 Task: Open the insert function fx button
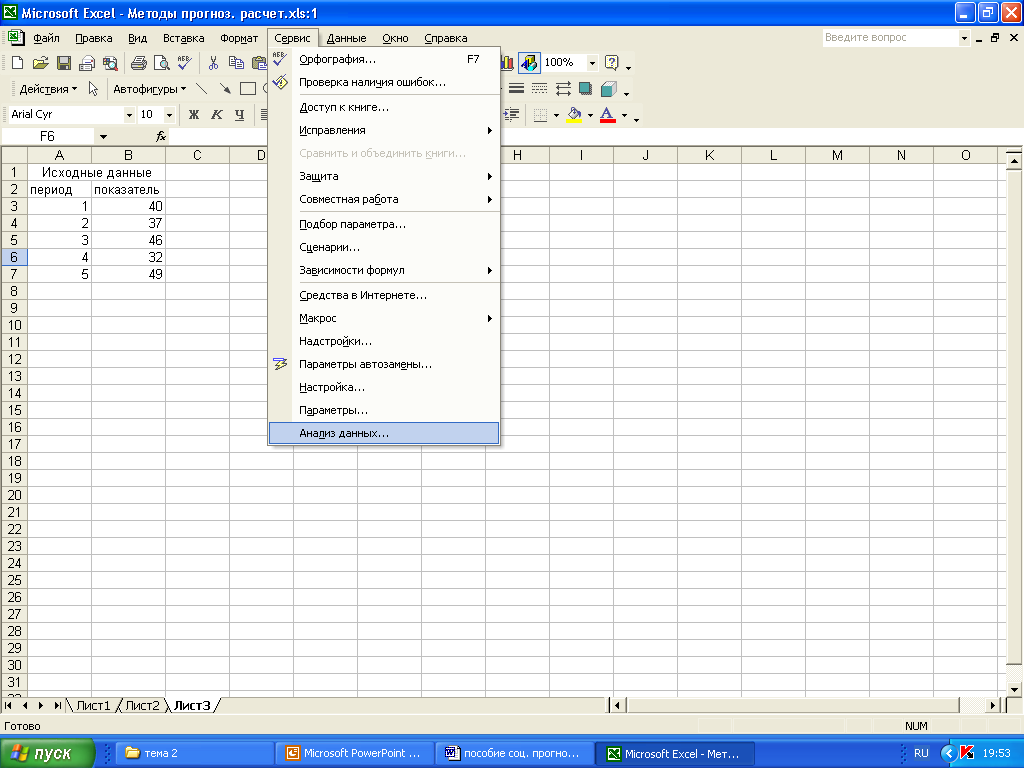click(161, 136)
